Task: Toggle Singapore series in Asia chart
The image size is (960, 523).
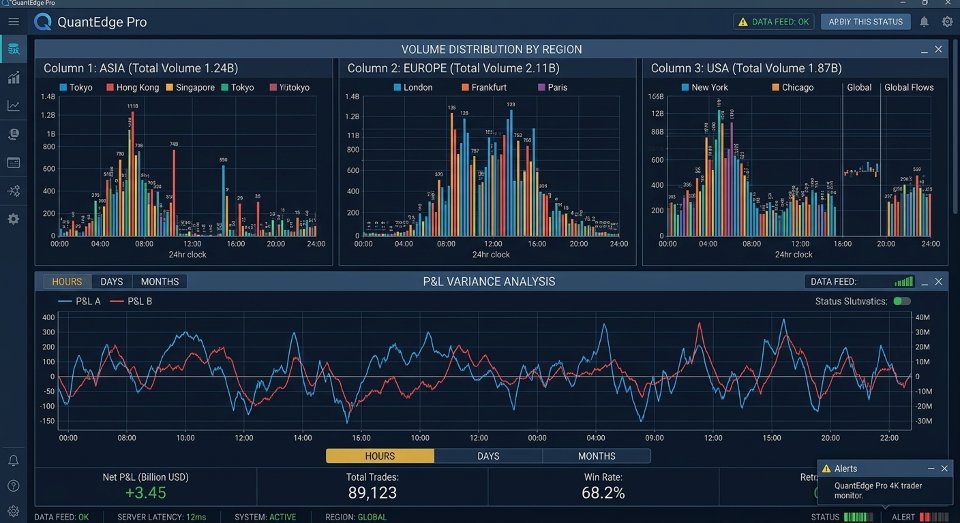Action: [190, 88]
